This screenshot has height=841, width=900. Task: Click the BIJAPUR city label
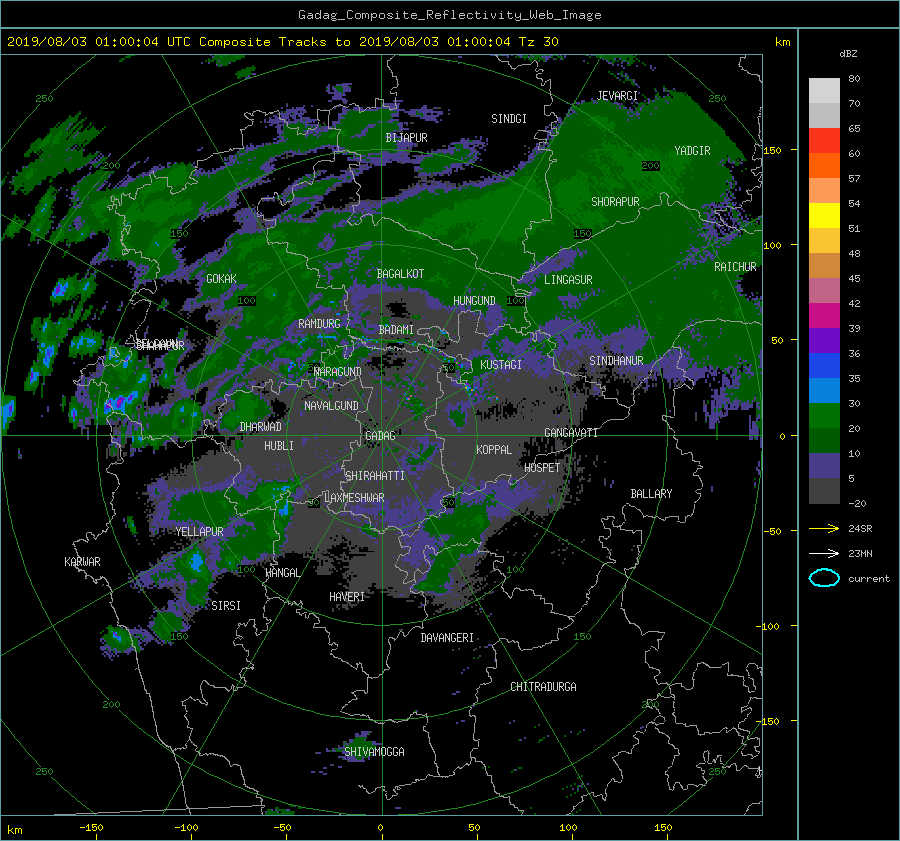[406, 138]
